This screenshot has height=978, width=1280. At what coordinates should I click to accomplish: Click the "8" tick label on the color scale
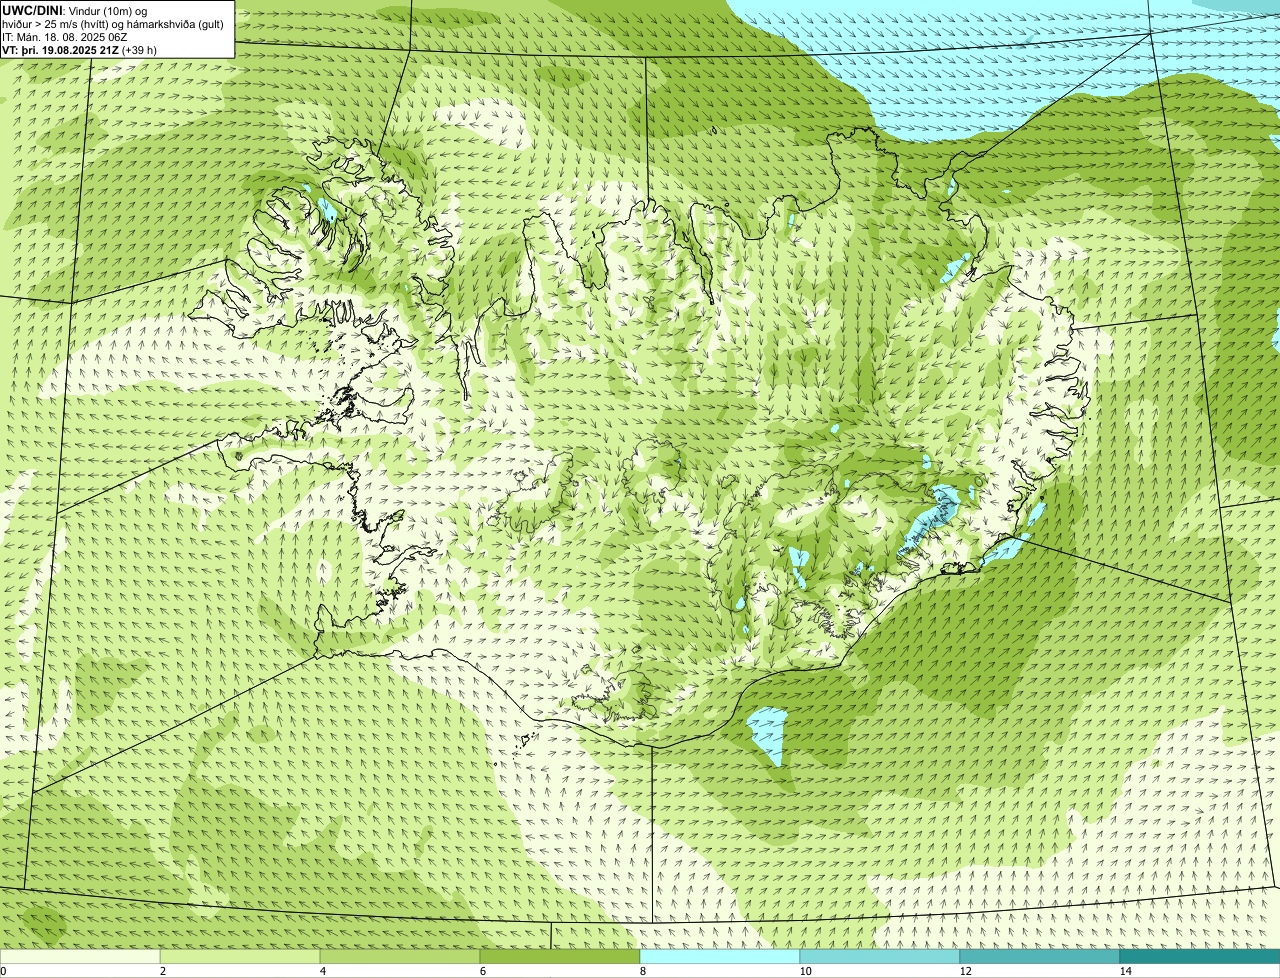(642, 971)
